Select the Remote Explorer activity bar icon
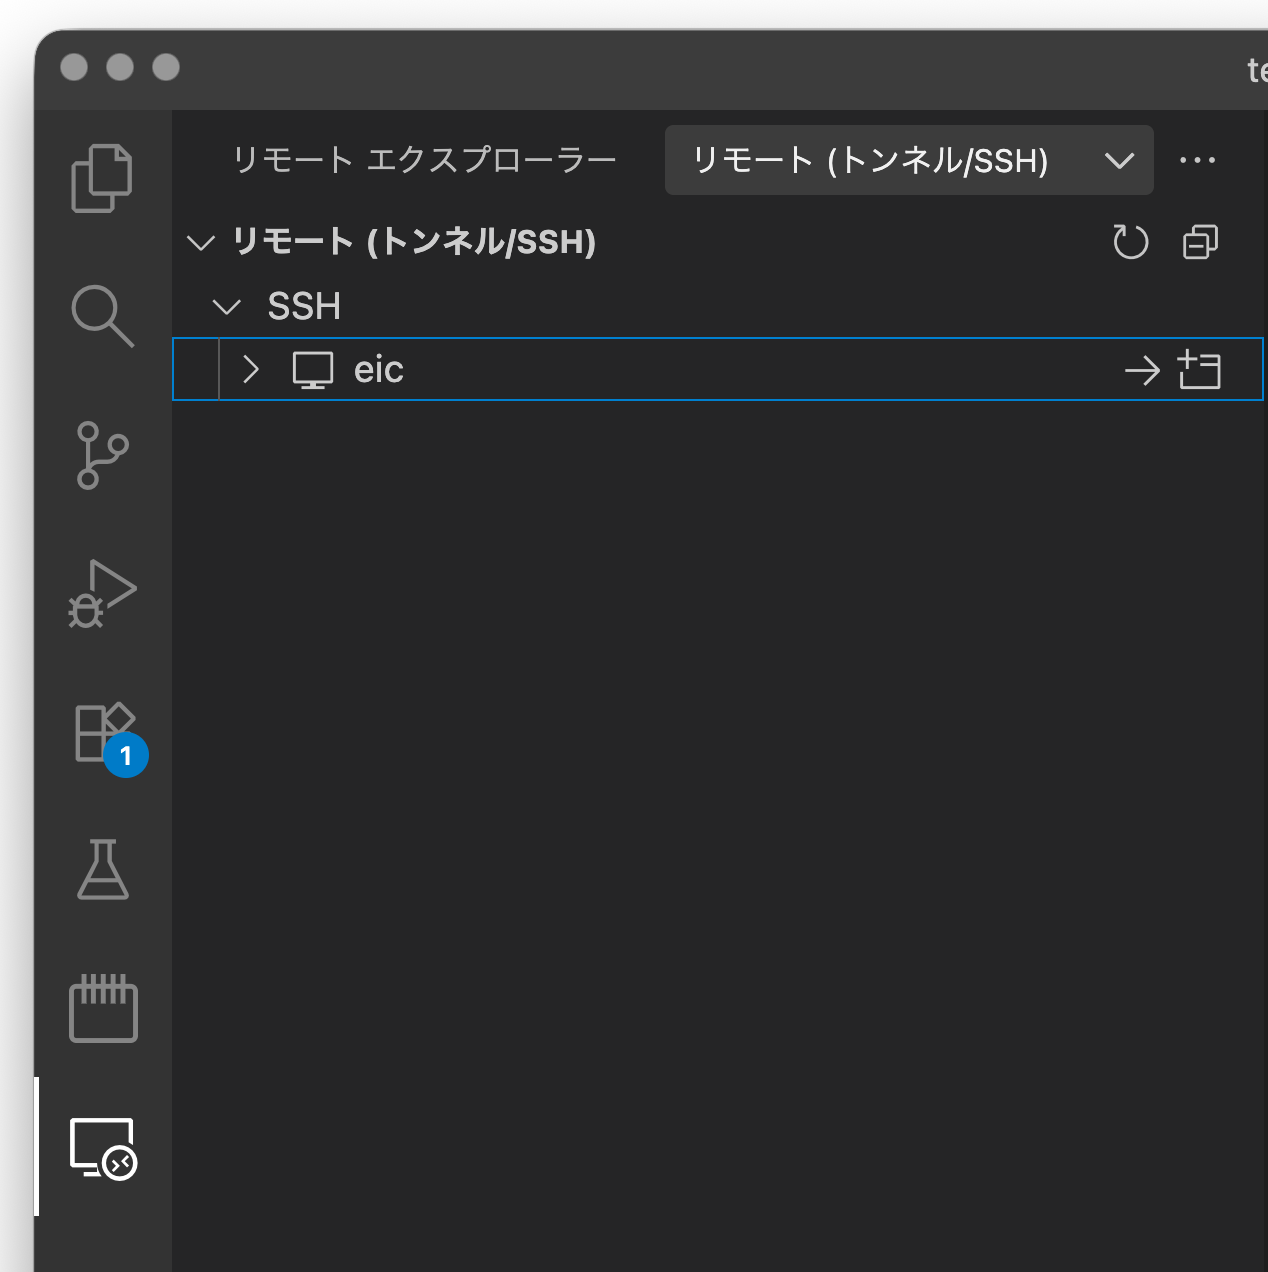This screenshot has width=1268, height=1272. [102, 1148]
